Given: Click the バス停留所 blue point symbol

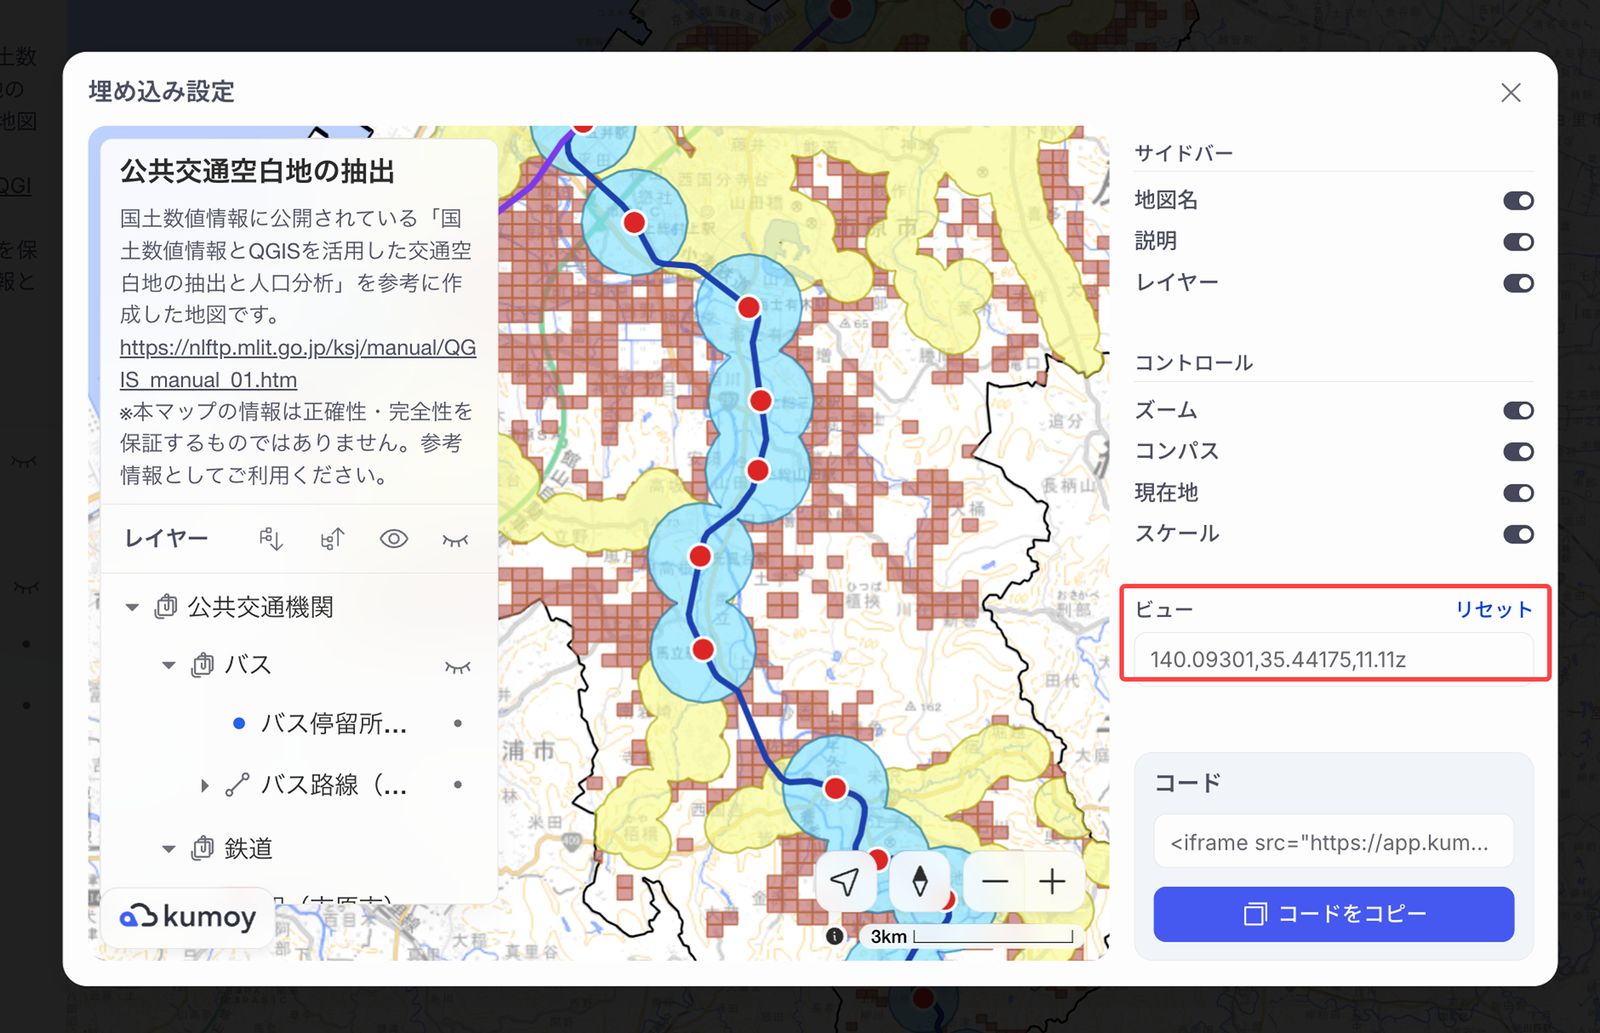Looking at the screenshot, I should (239, 723).
